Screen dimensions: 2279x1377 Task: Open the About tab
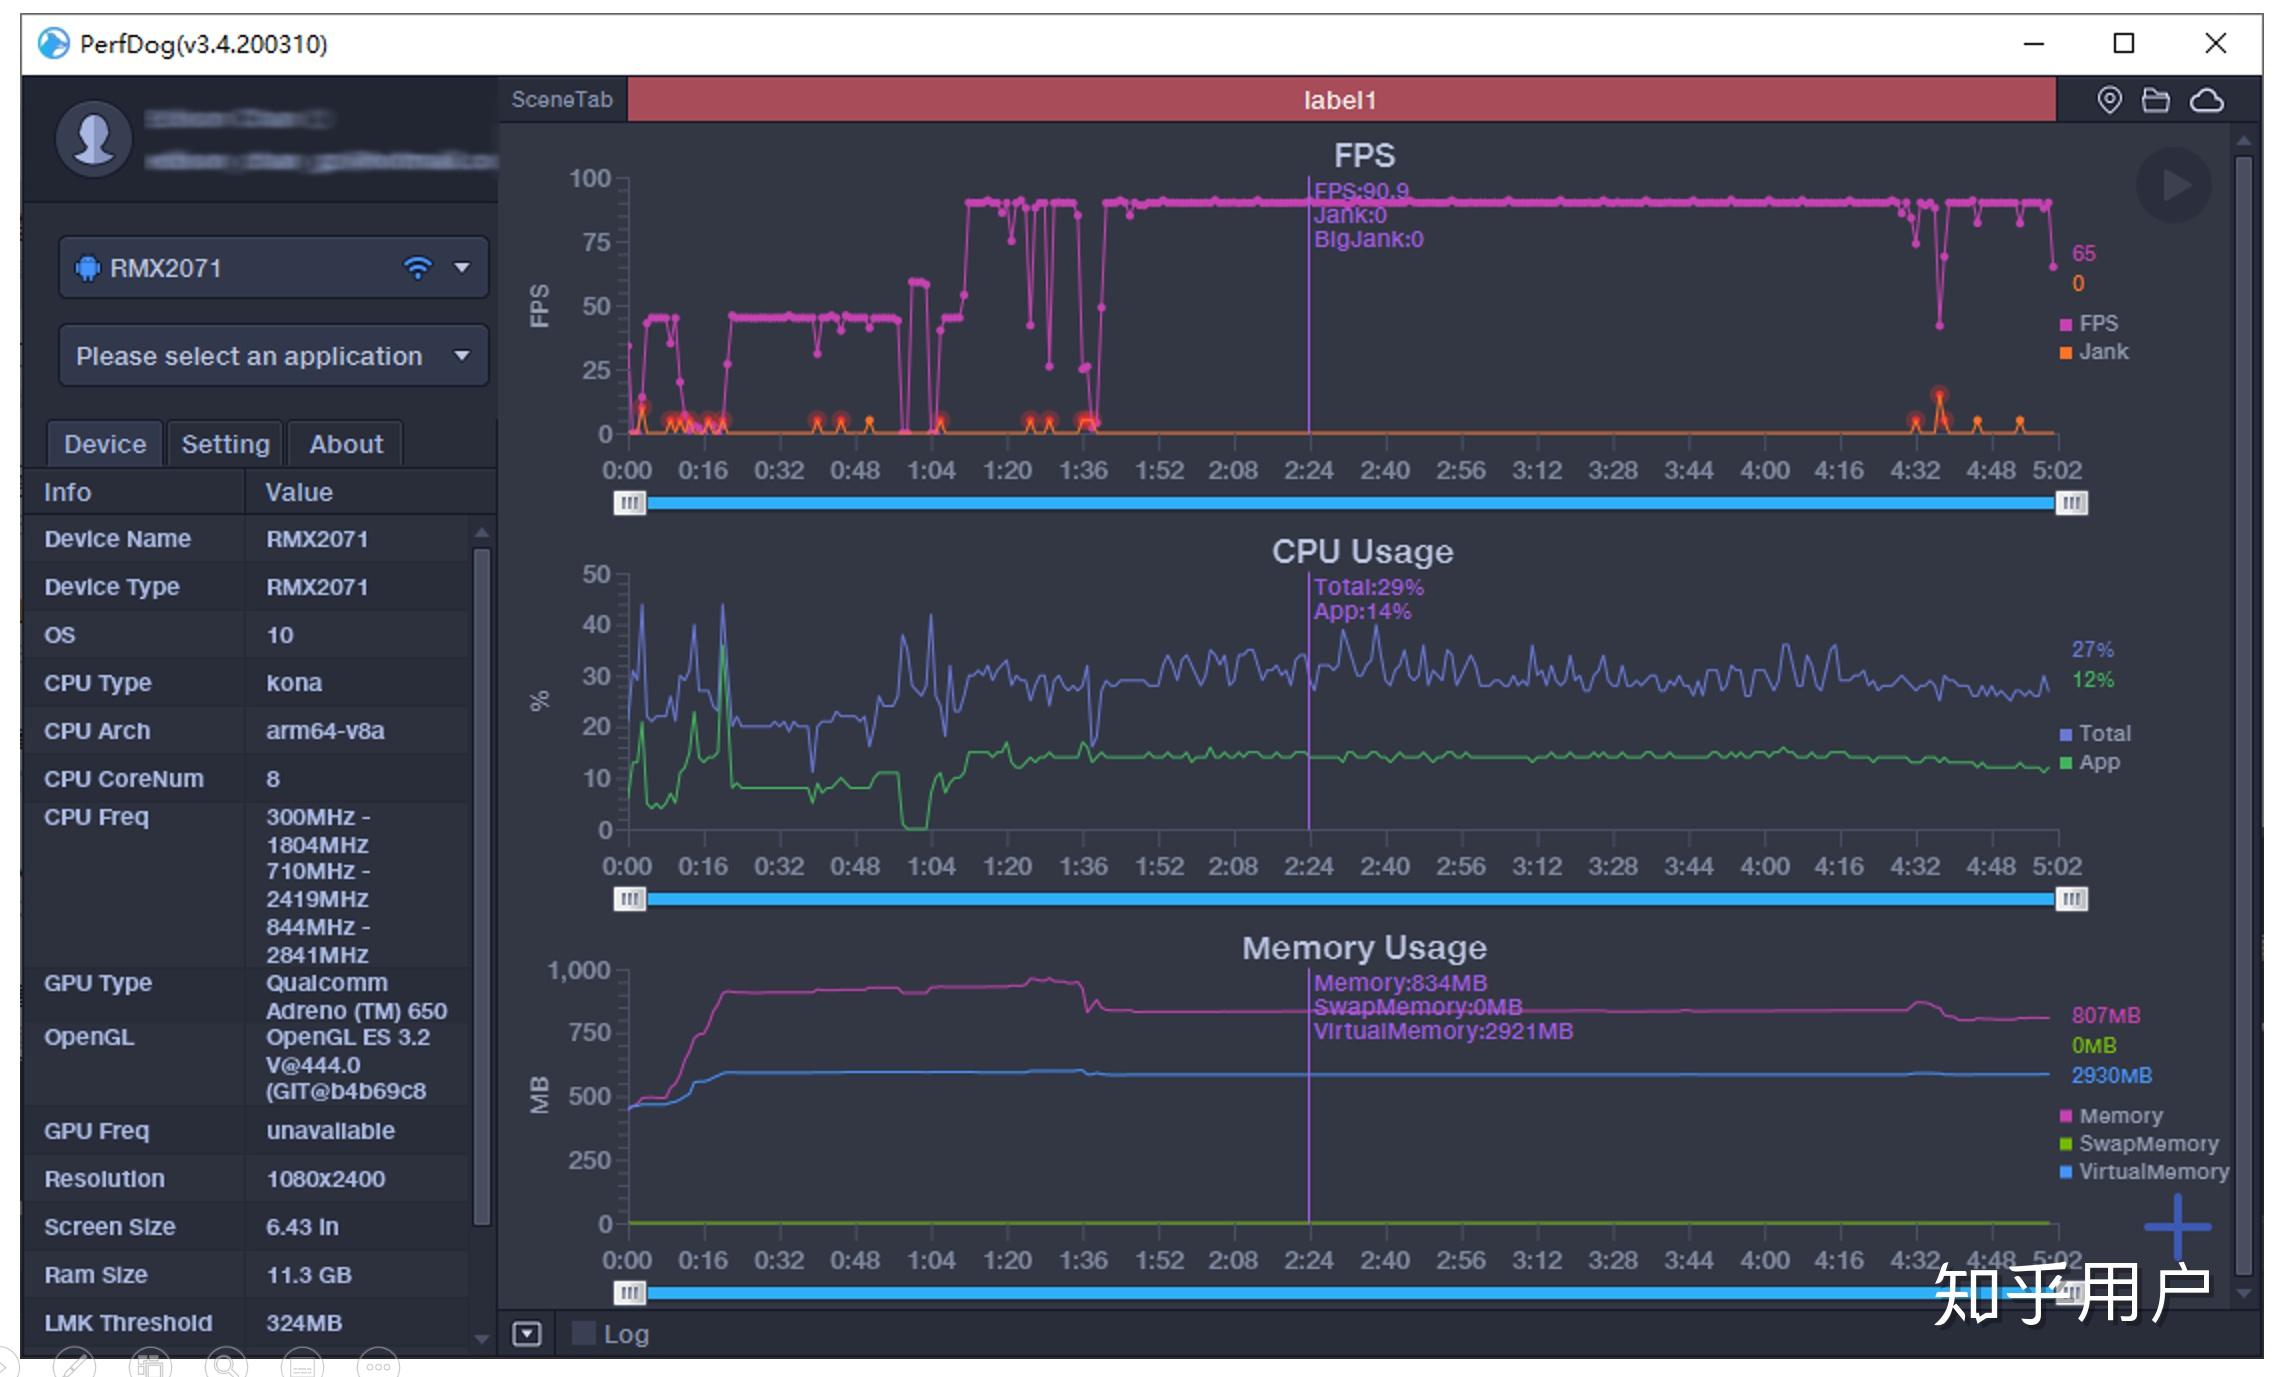click(x=345, y=444)
